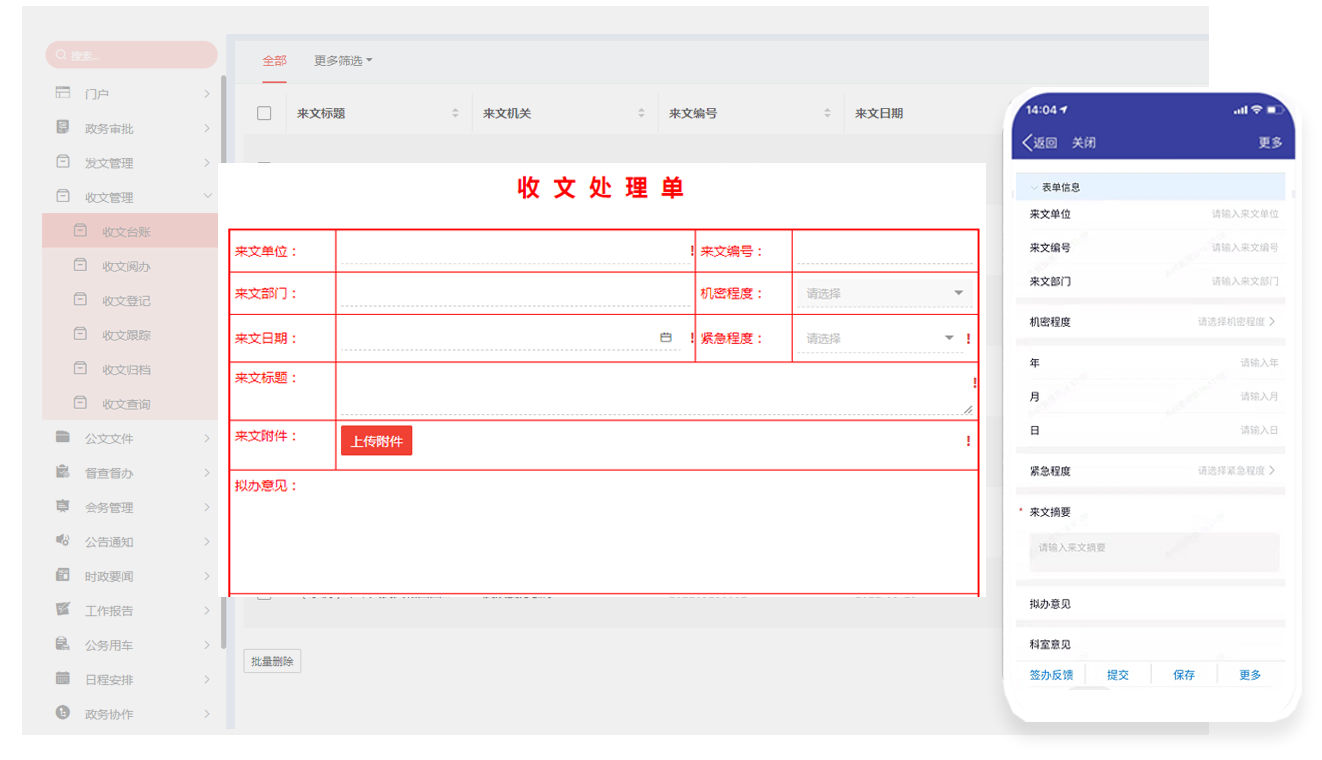Viewport: 1322px width, 760px height.
Task: Select 收文登记 in sidebar menu
Action: pos(130,300)
